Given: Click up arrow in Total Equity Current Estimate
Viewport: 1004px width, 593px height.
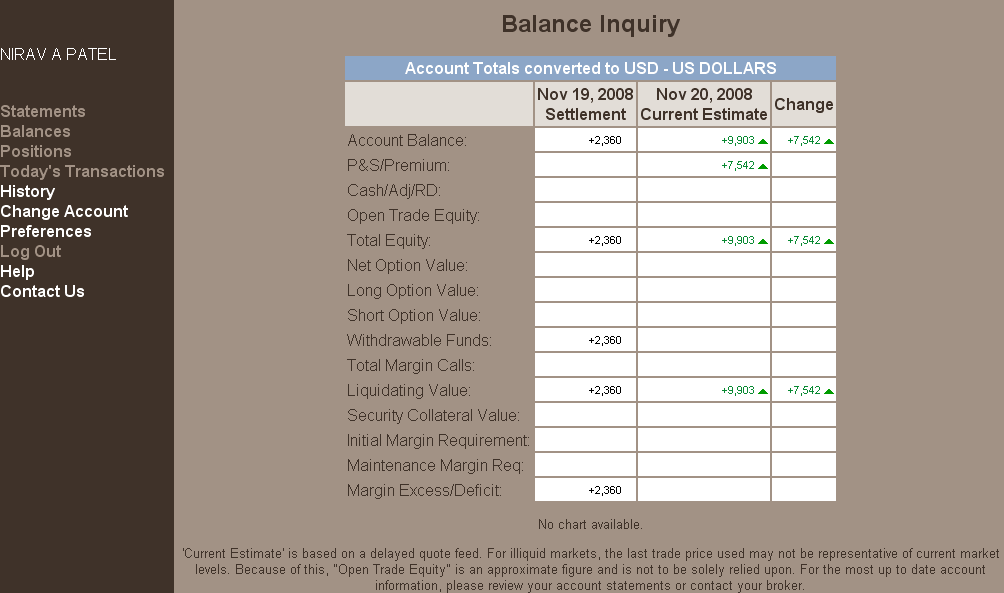Looking at the screenshot, I should click(x=763, y=241).
